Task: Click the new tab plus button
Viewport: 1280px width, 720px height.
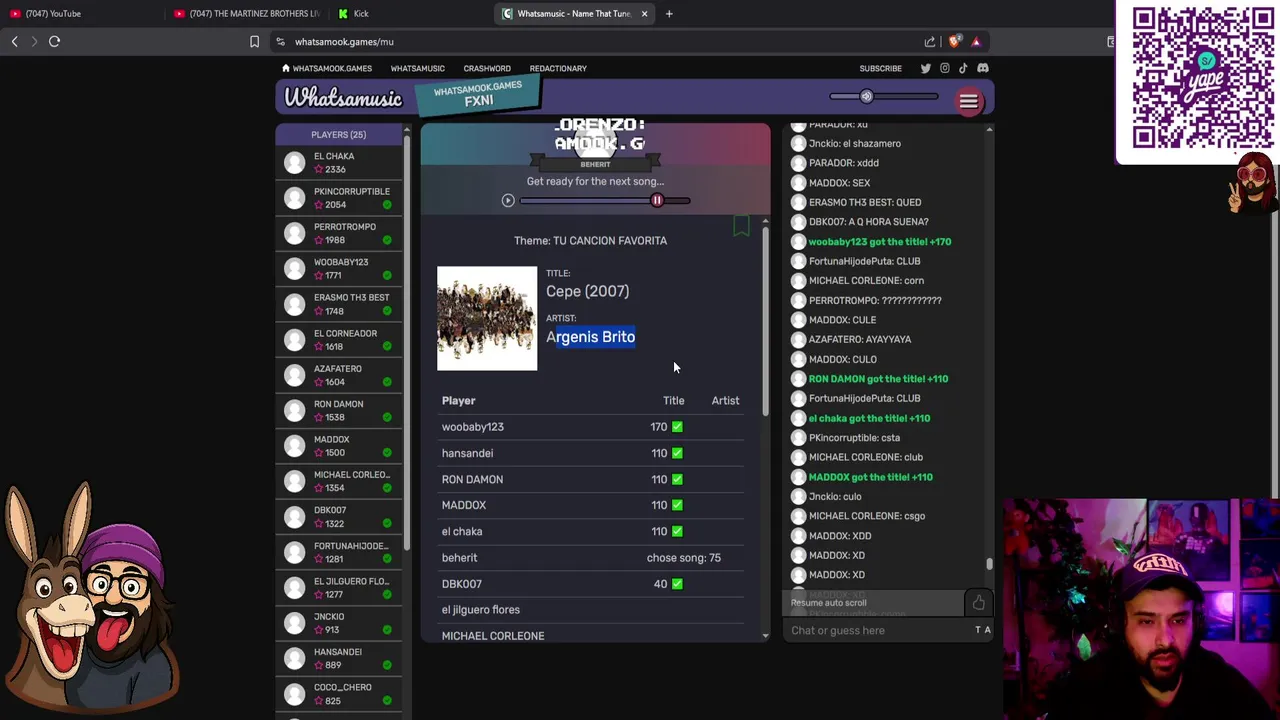Action: (x=669, y=14)
